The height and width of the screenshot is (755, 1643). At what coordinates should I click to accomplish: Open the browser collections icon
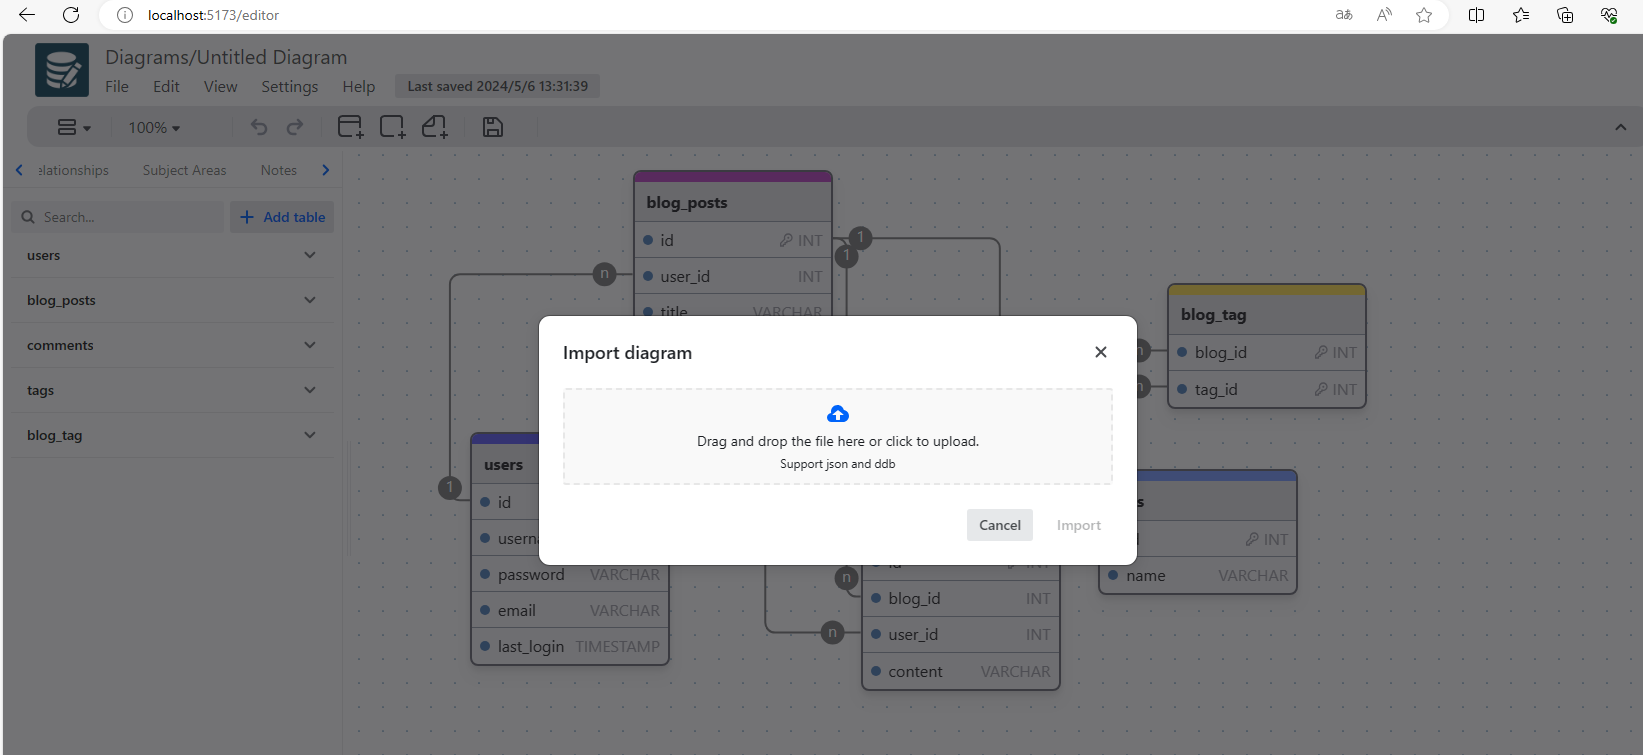[1565, 15]
